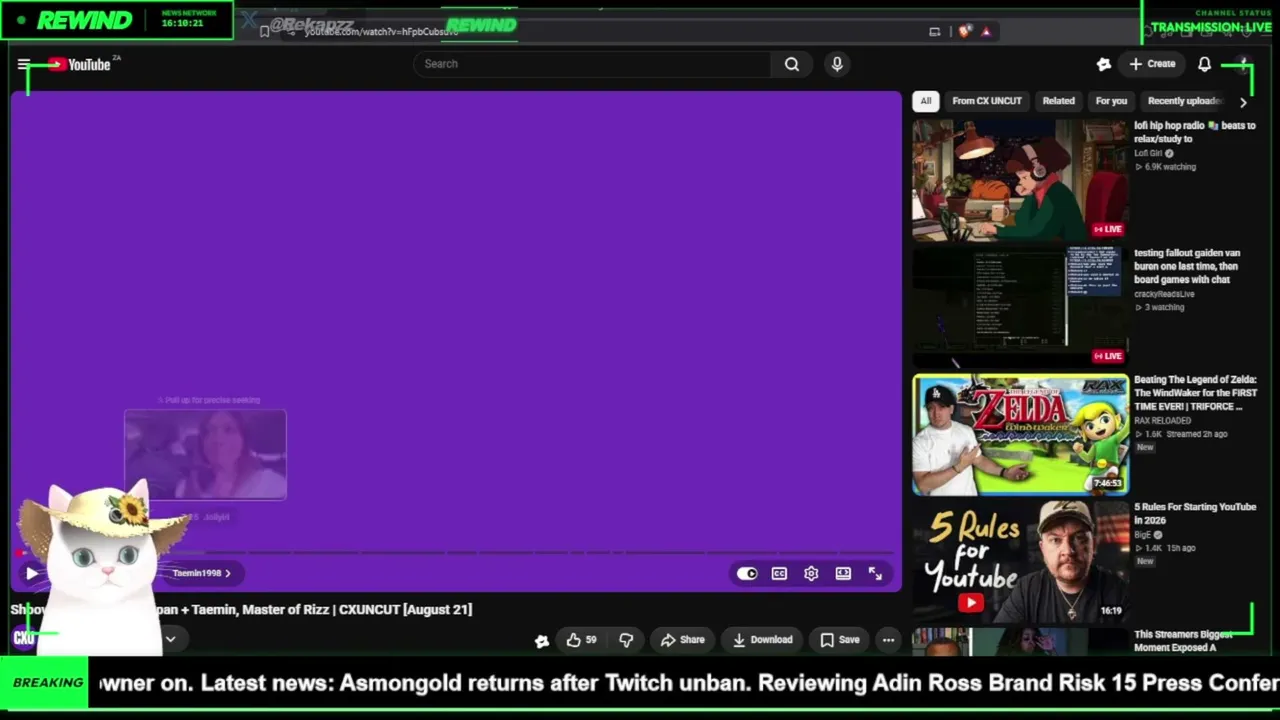Click the install/cast icon in the address bar
Viewport: 1280px width, 720px height.
[x=935, y=32]
